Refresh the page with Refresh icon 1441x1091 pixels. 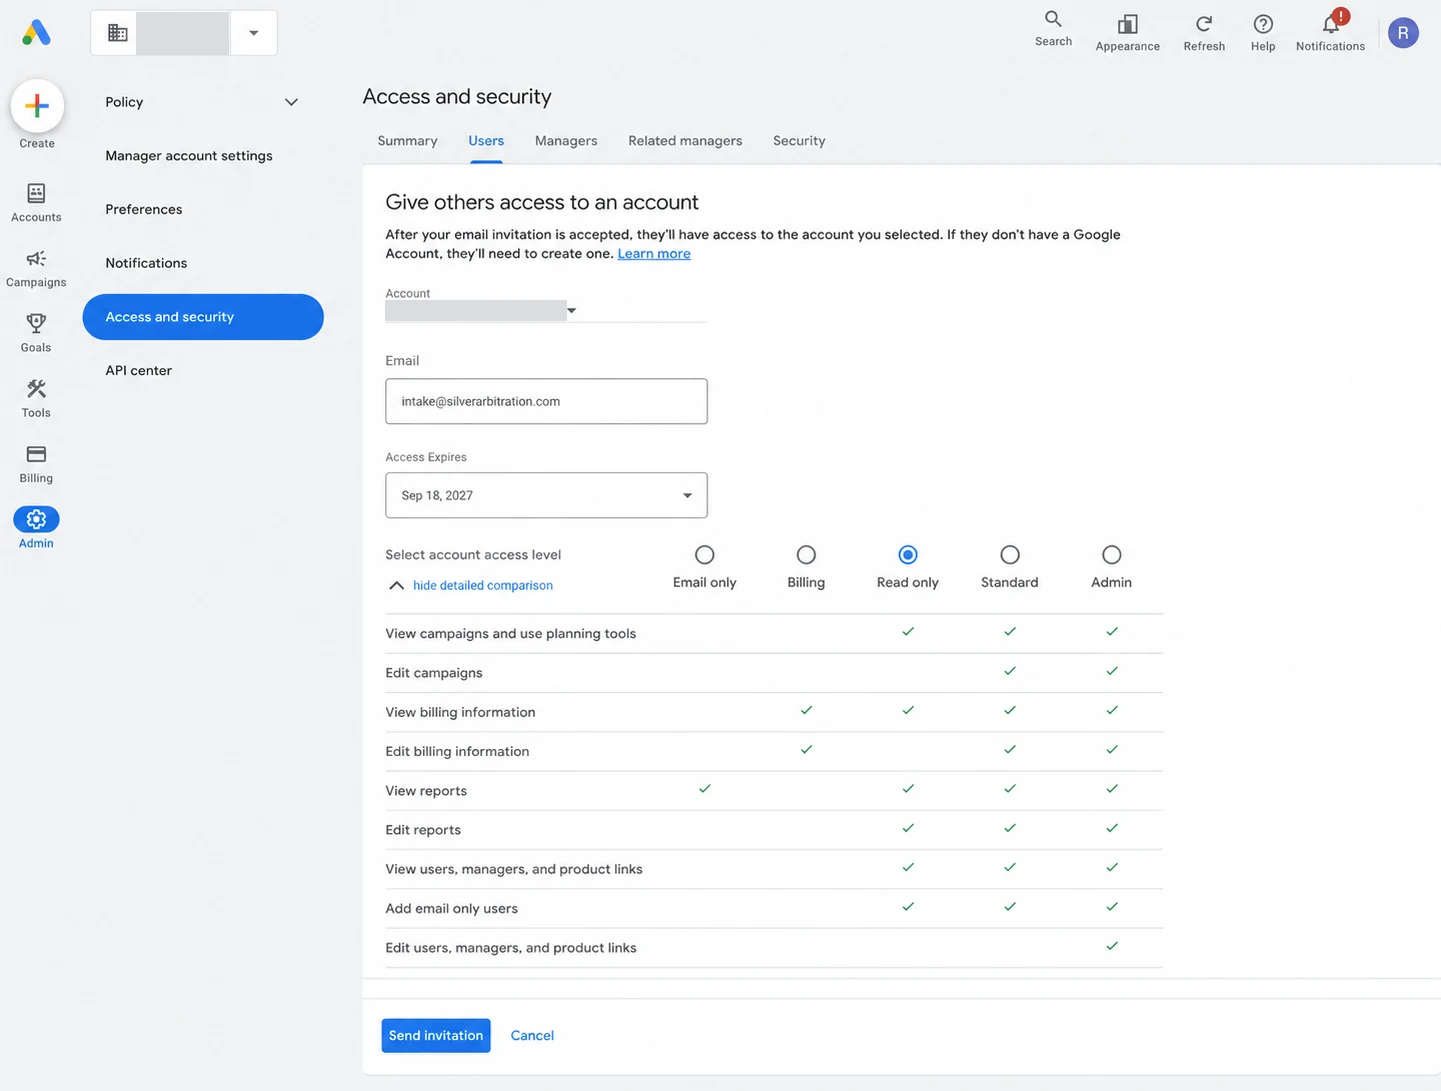(x=1204, y=24)
